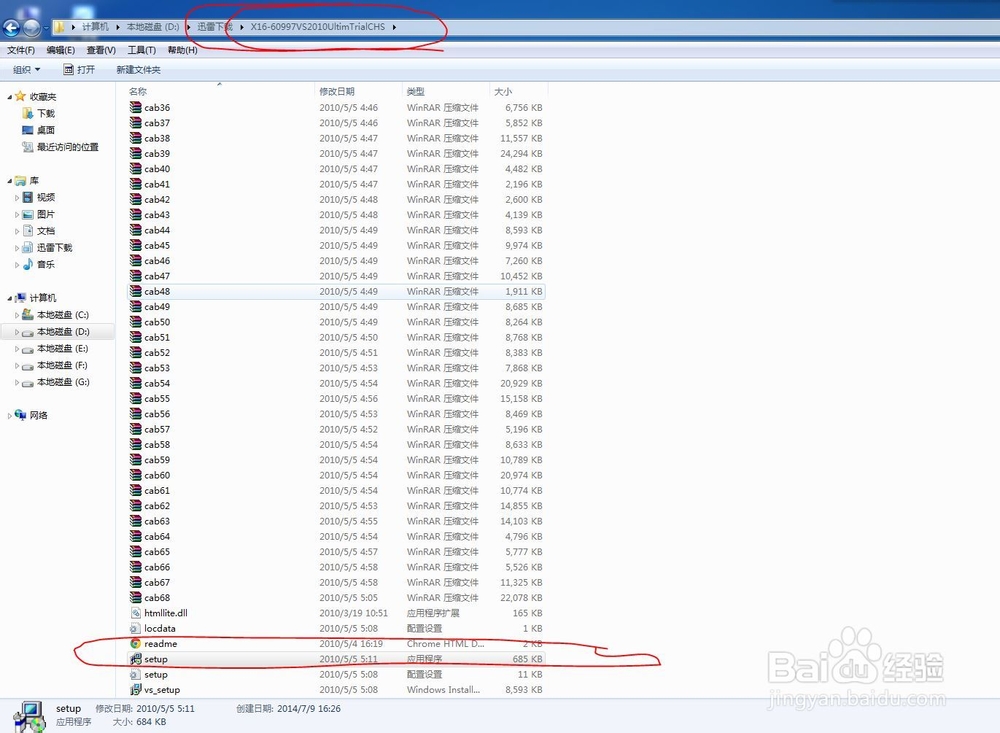Click 计算机 in the address breadcrumb

coord(95,27)
